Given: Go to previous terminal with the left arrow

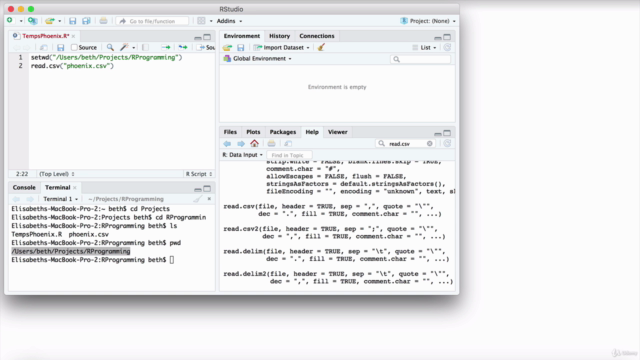Looking at the screenshot, I should [16, 199].
